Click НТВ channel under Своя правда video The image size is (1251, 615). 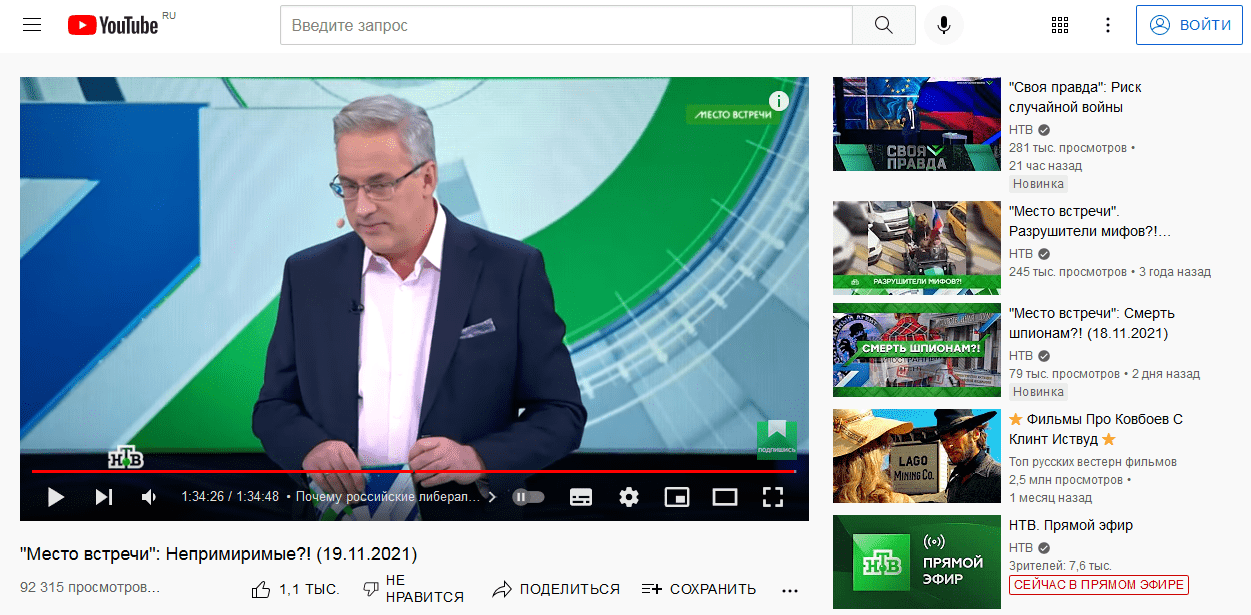1021,130
